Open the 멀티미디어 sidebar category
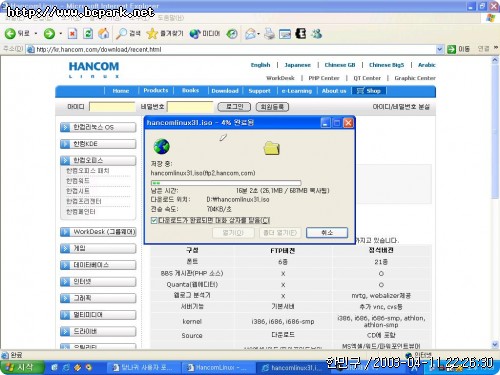The image size is (500, 375). [x=98, y=315]
